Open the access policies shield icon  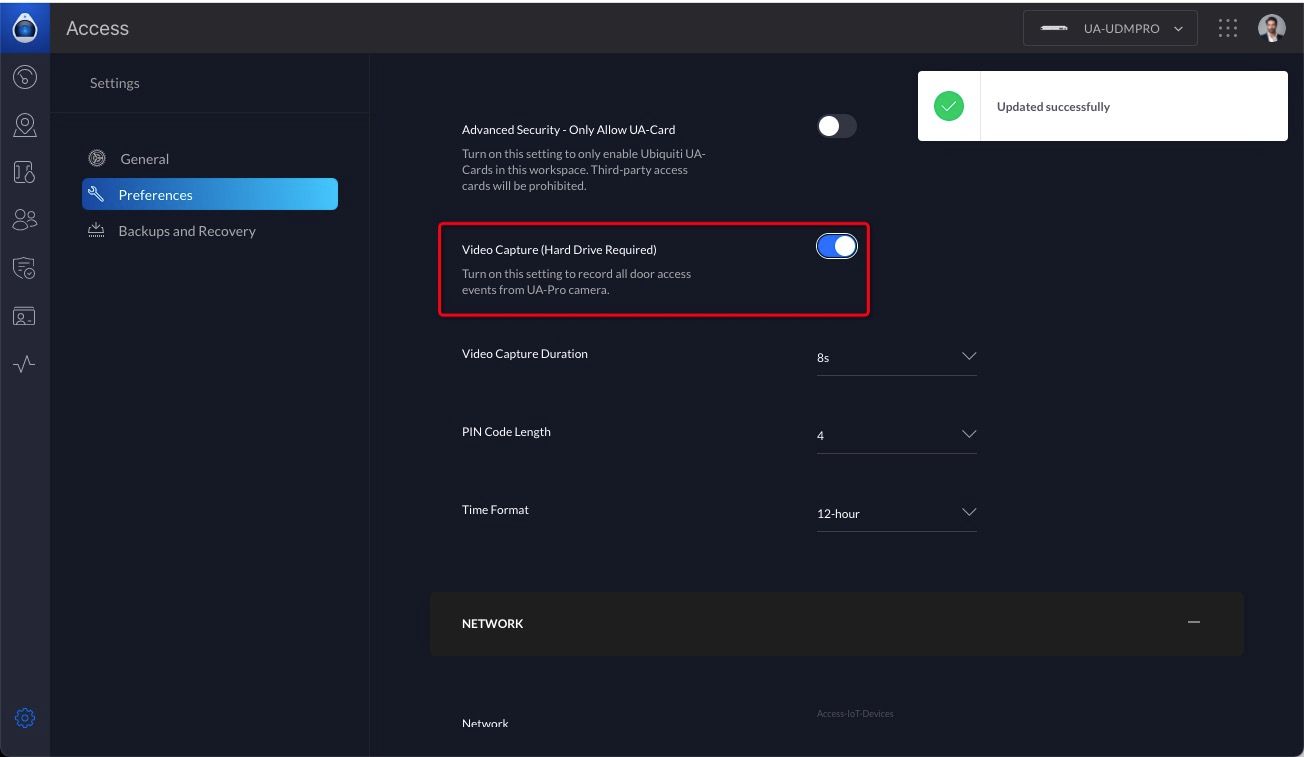25,268
